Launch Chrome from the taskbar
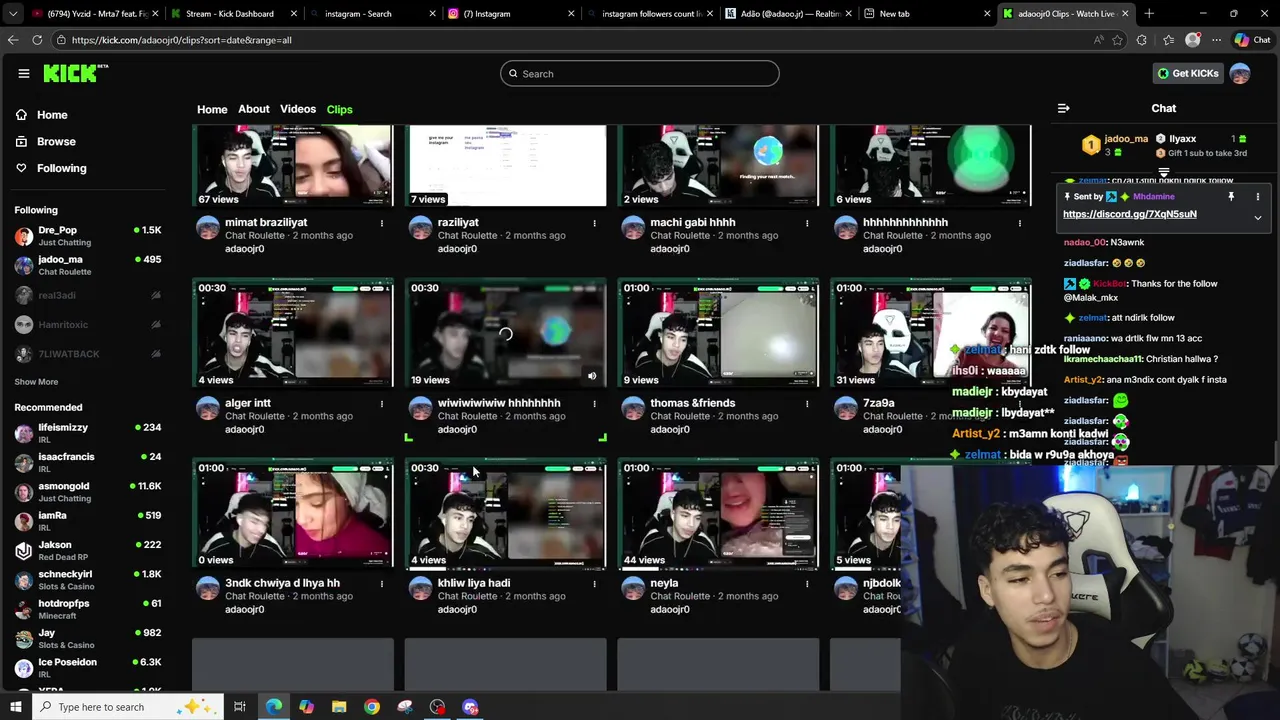This screenshot has height=720, width=1280. click(x=372, y=707)
